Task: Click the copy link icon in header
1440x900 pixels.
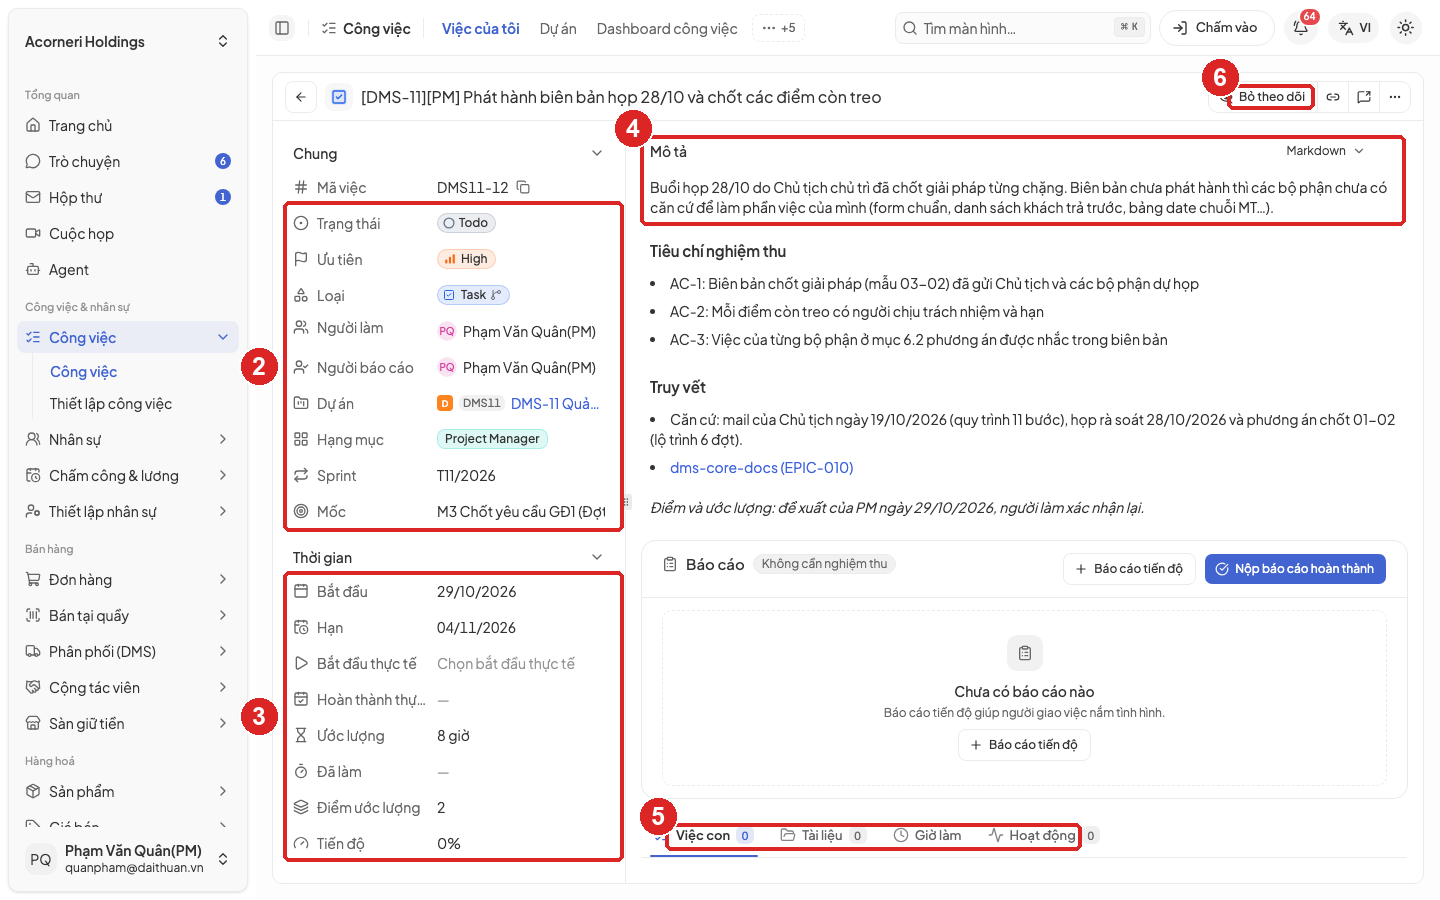Action: click(1333, 97)
